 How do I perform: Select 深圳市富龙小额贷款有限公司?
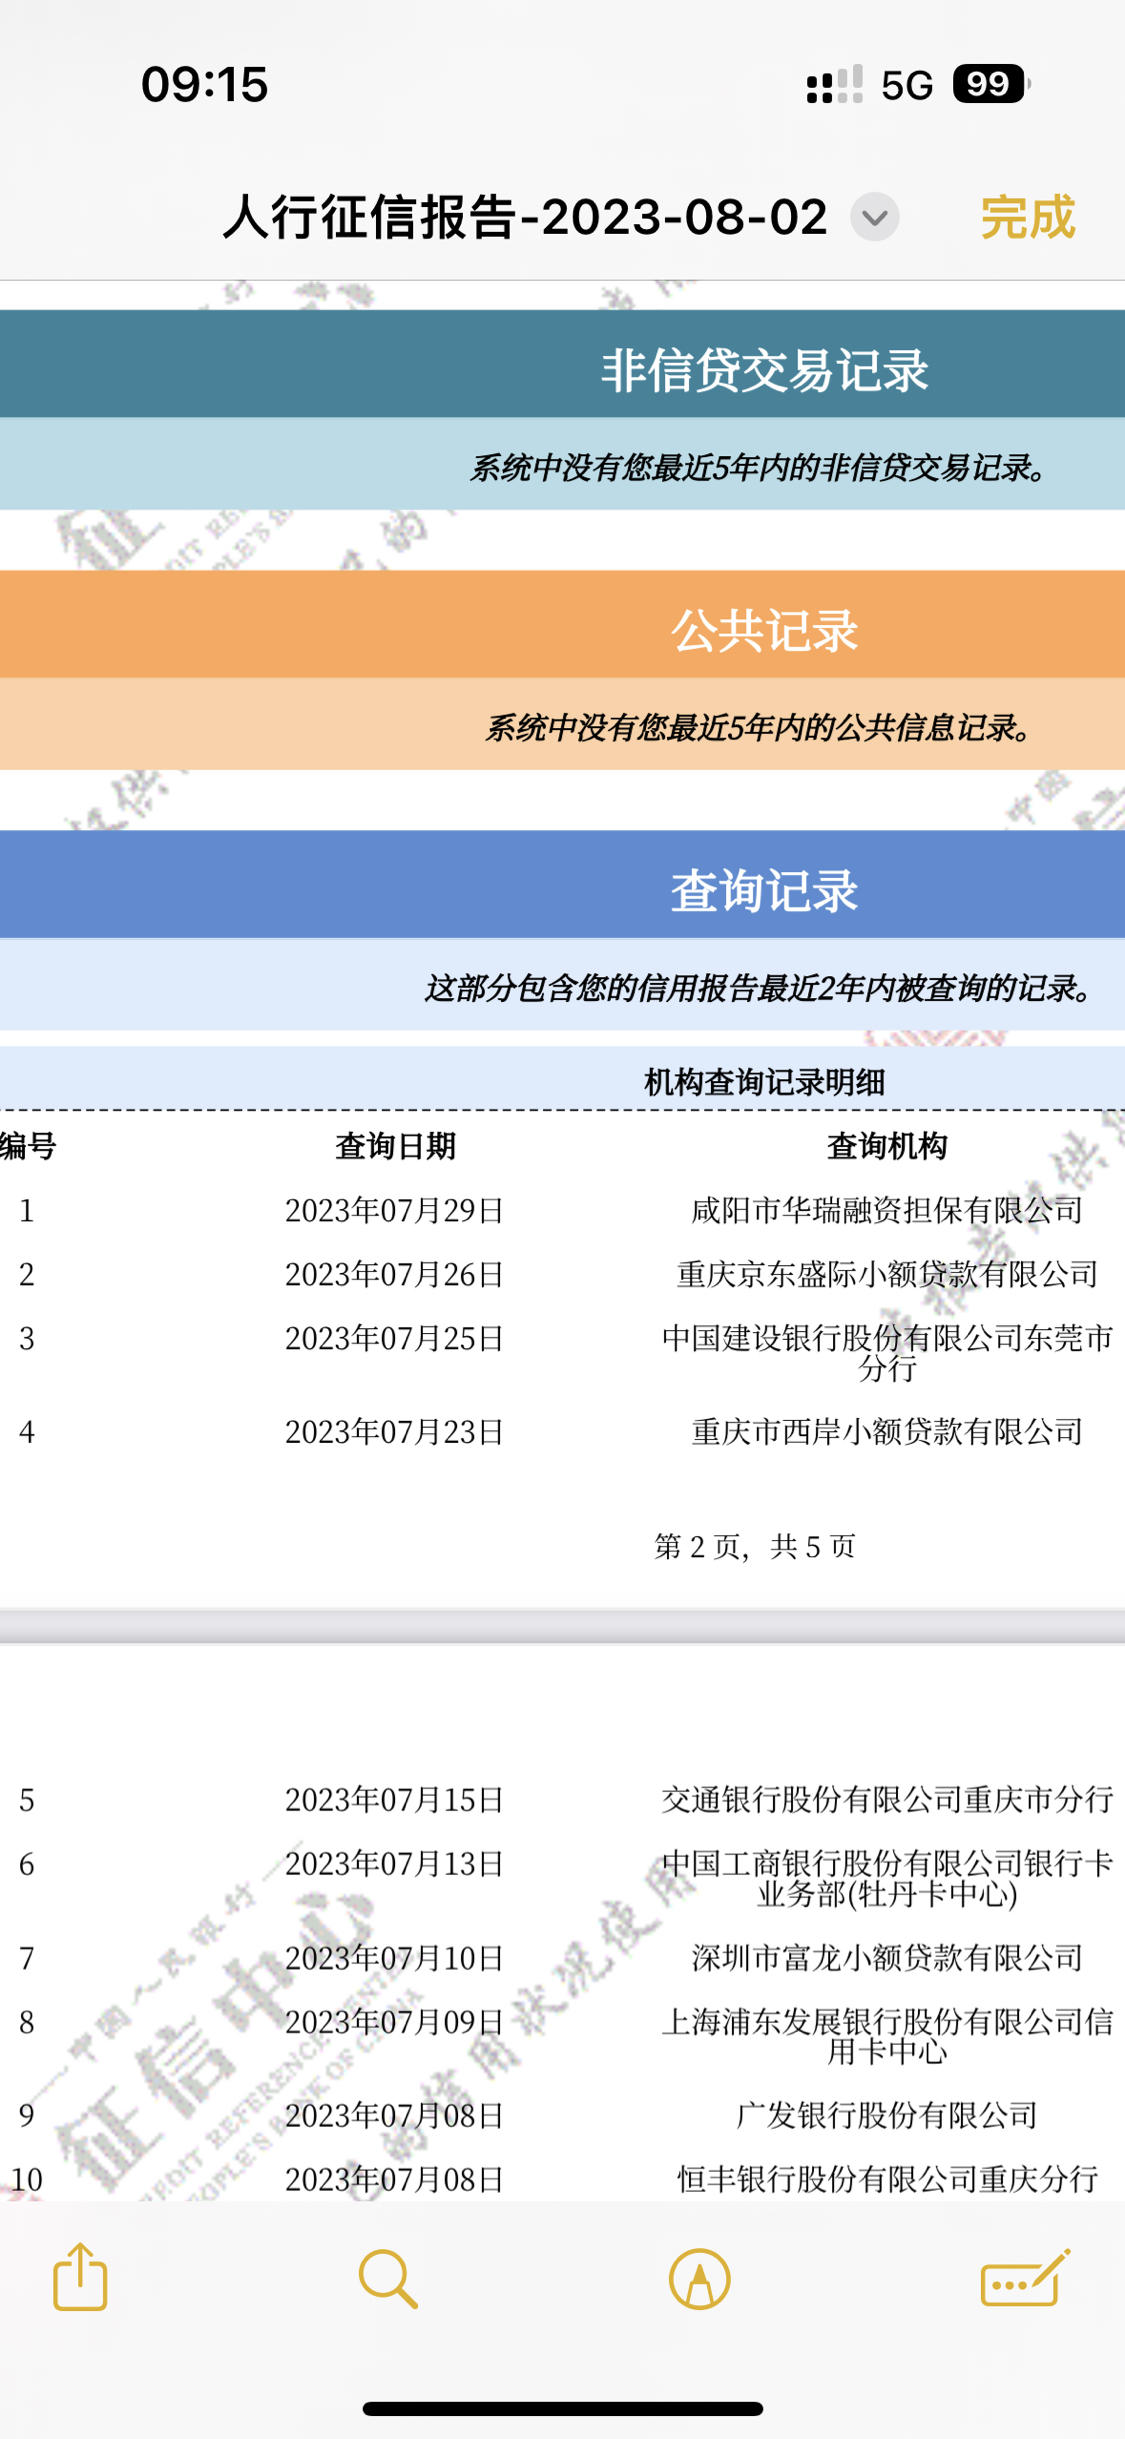pyautogui.click(x=887, y=1958)
